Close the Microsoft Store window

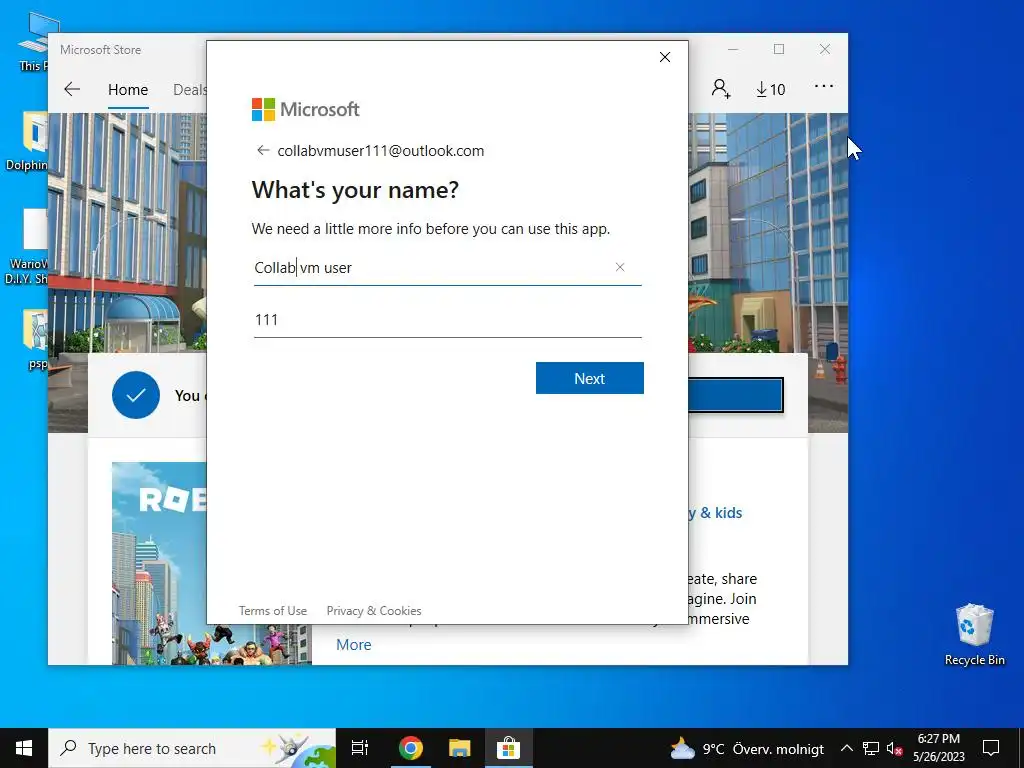click(x=825, y=50)
